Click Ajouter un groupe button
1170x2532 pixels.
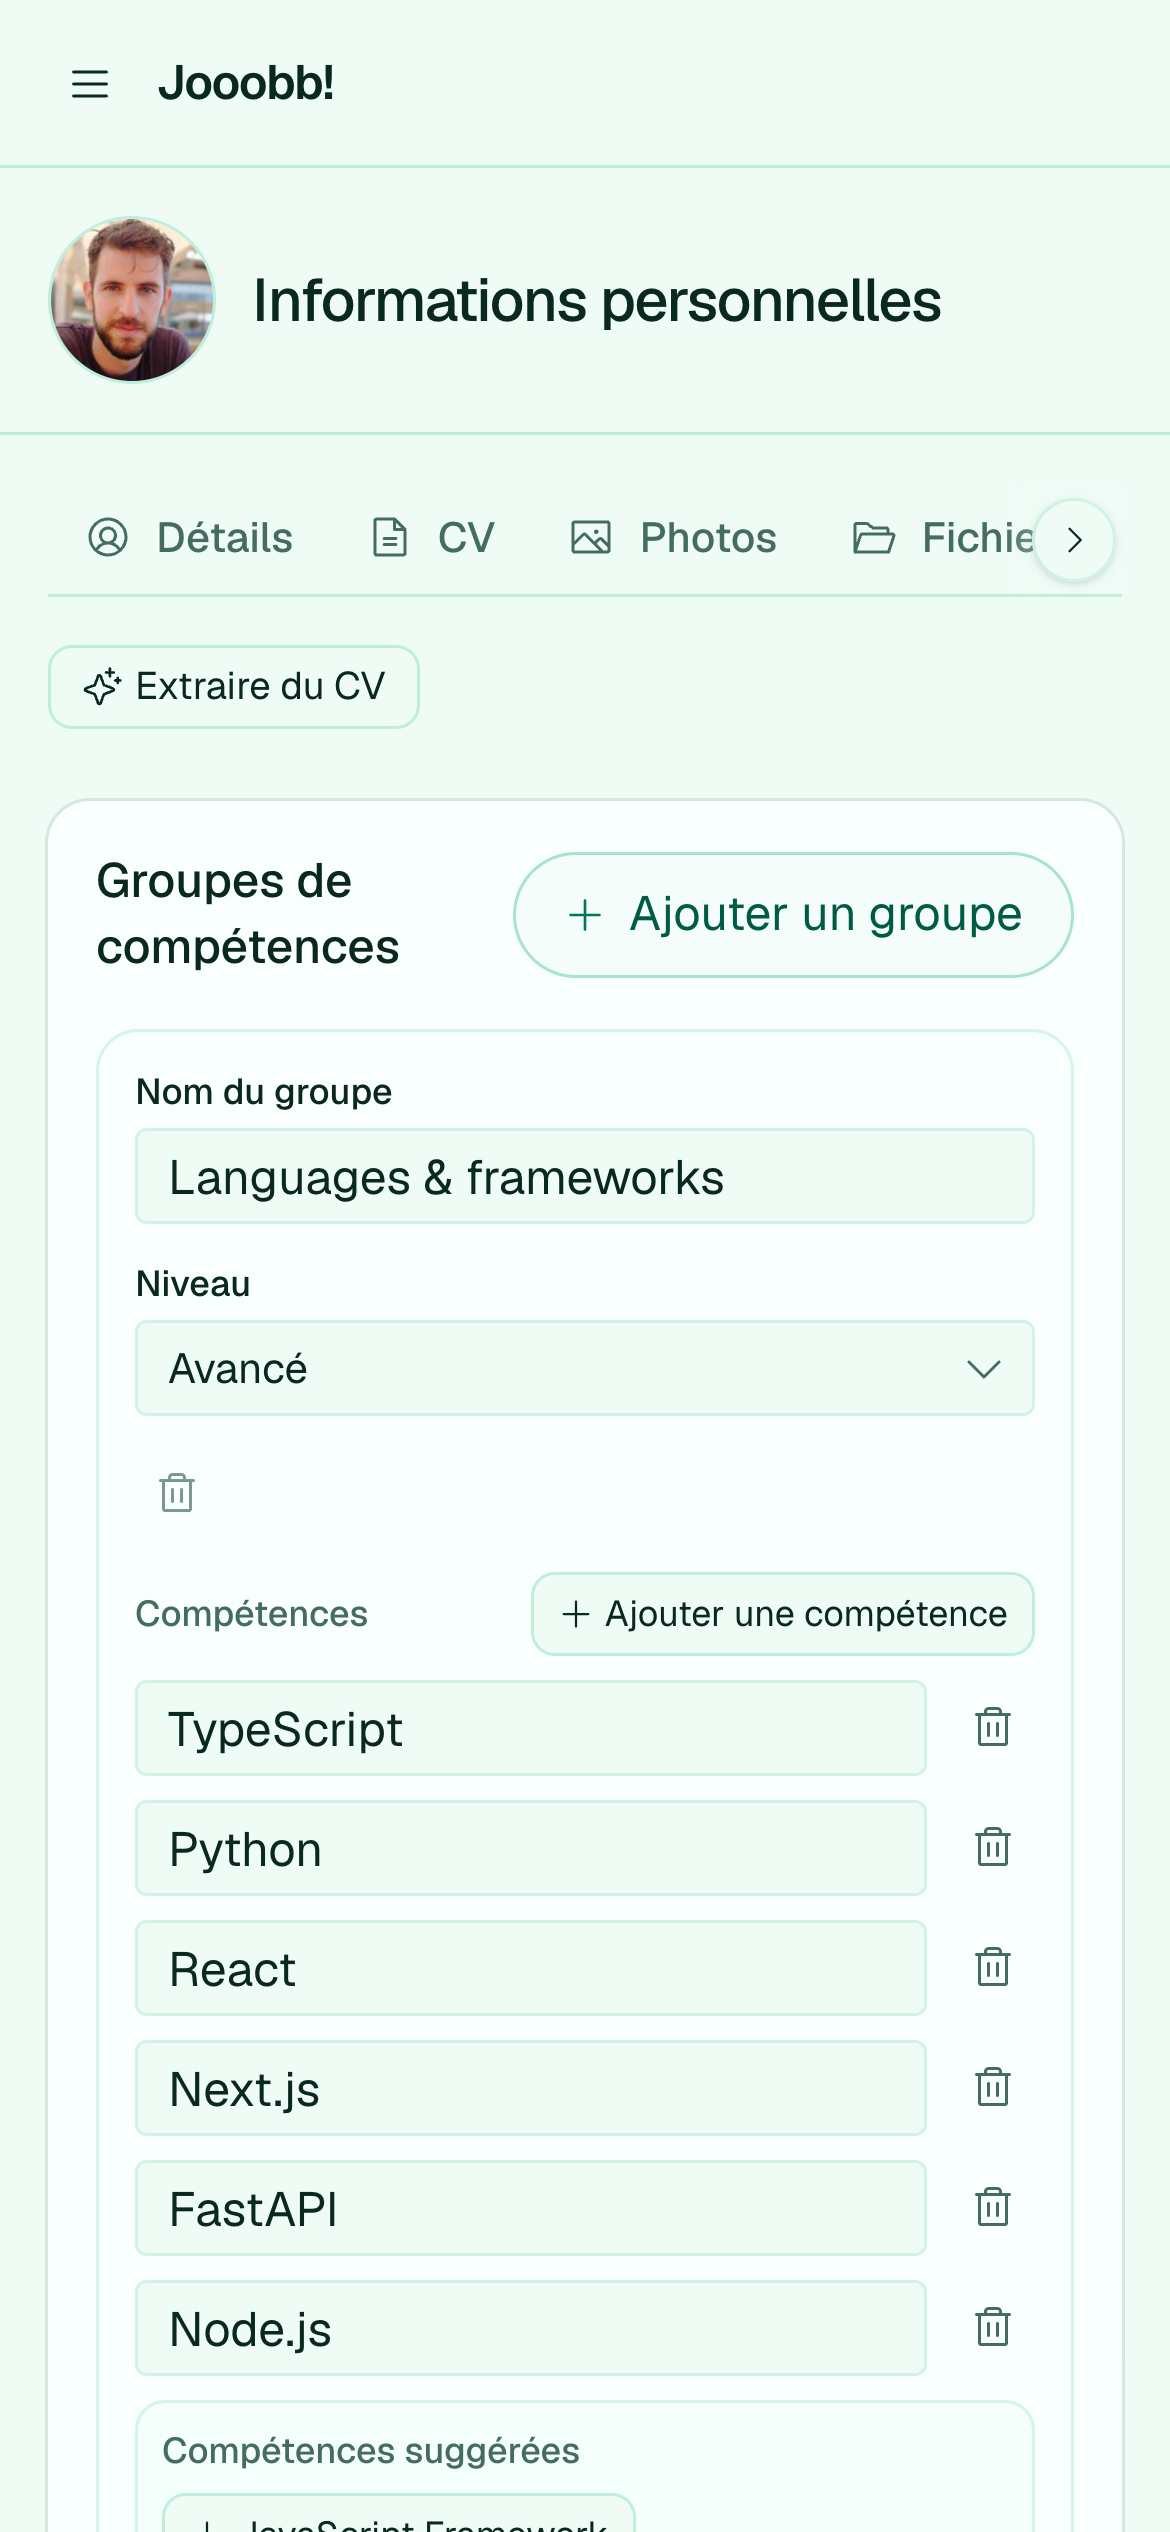(793, 915)
